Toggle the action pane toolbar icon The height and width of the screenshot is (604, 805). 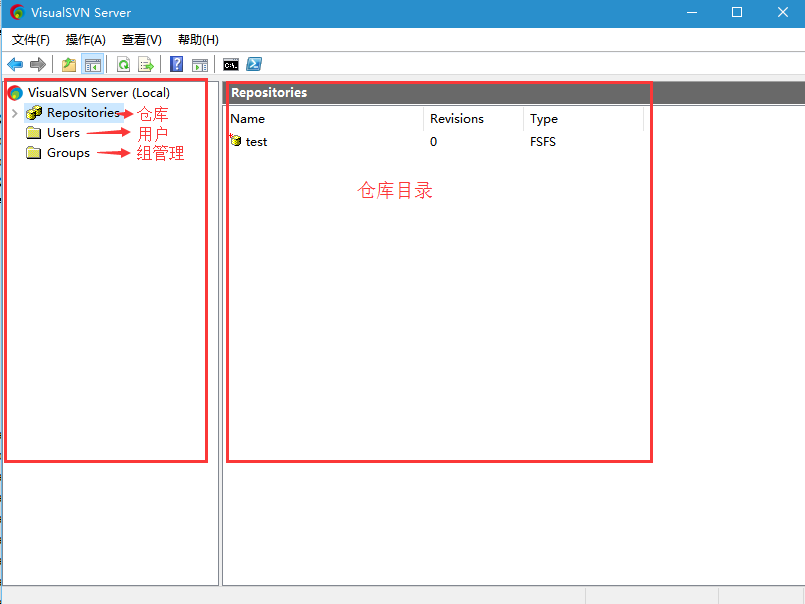point(200,65)
